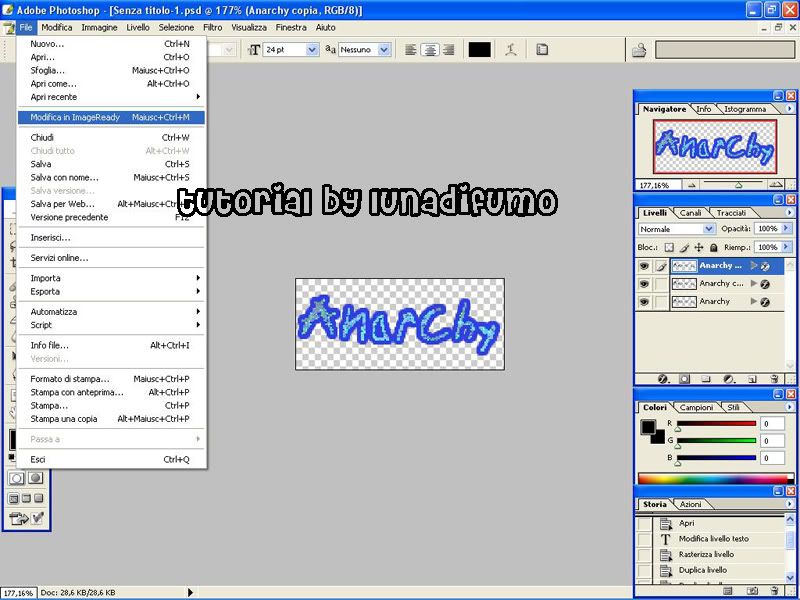
Task: Click layer style icon on bottom Anarchy layer
Action: (x=765, y=302)
